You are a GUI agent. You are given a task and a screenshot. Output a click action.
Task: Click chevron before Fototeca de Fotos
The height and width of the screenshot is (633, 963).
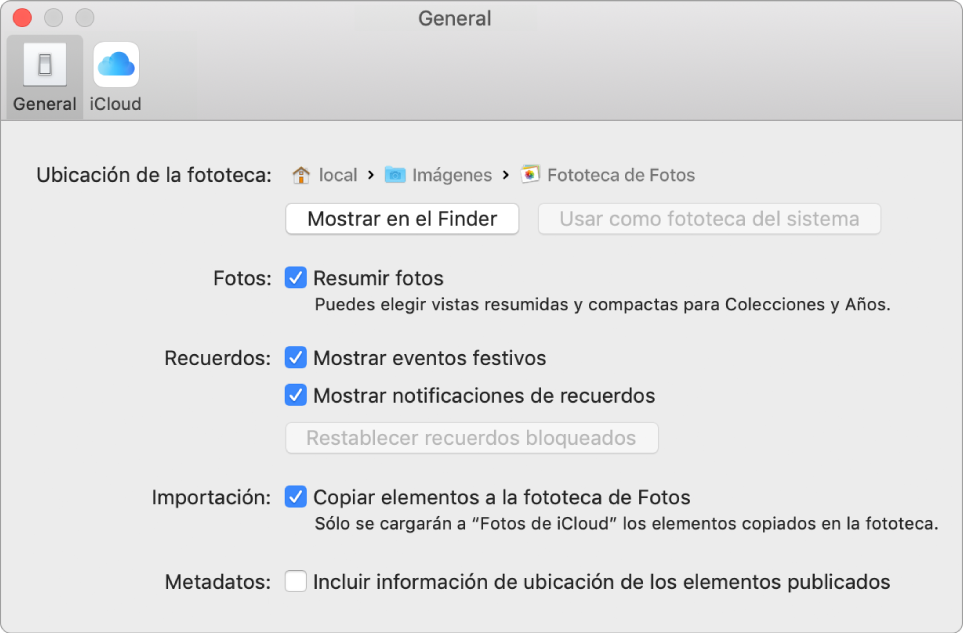(x=506, y=176)
